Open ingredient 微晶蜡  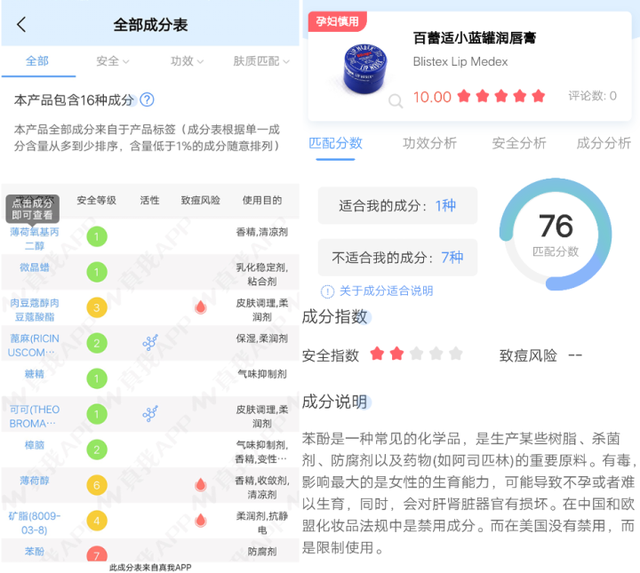pos(34,267)
